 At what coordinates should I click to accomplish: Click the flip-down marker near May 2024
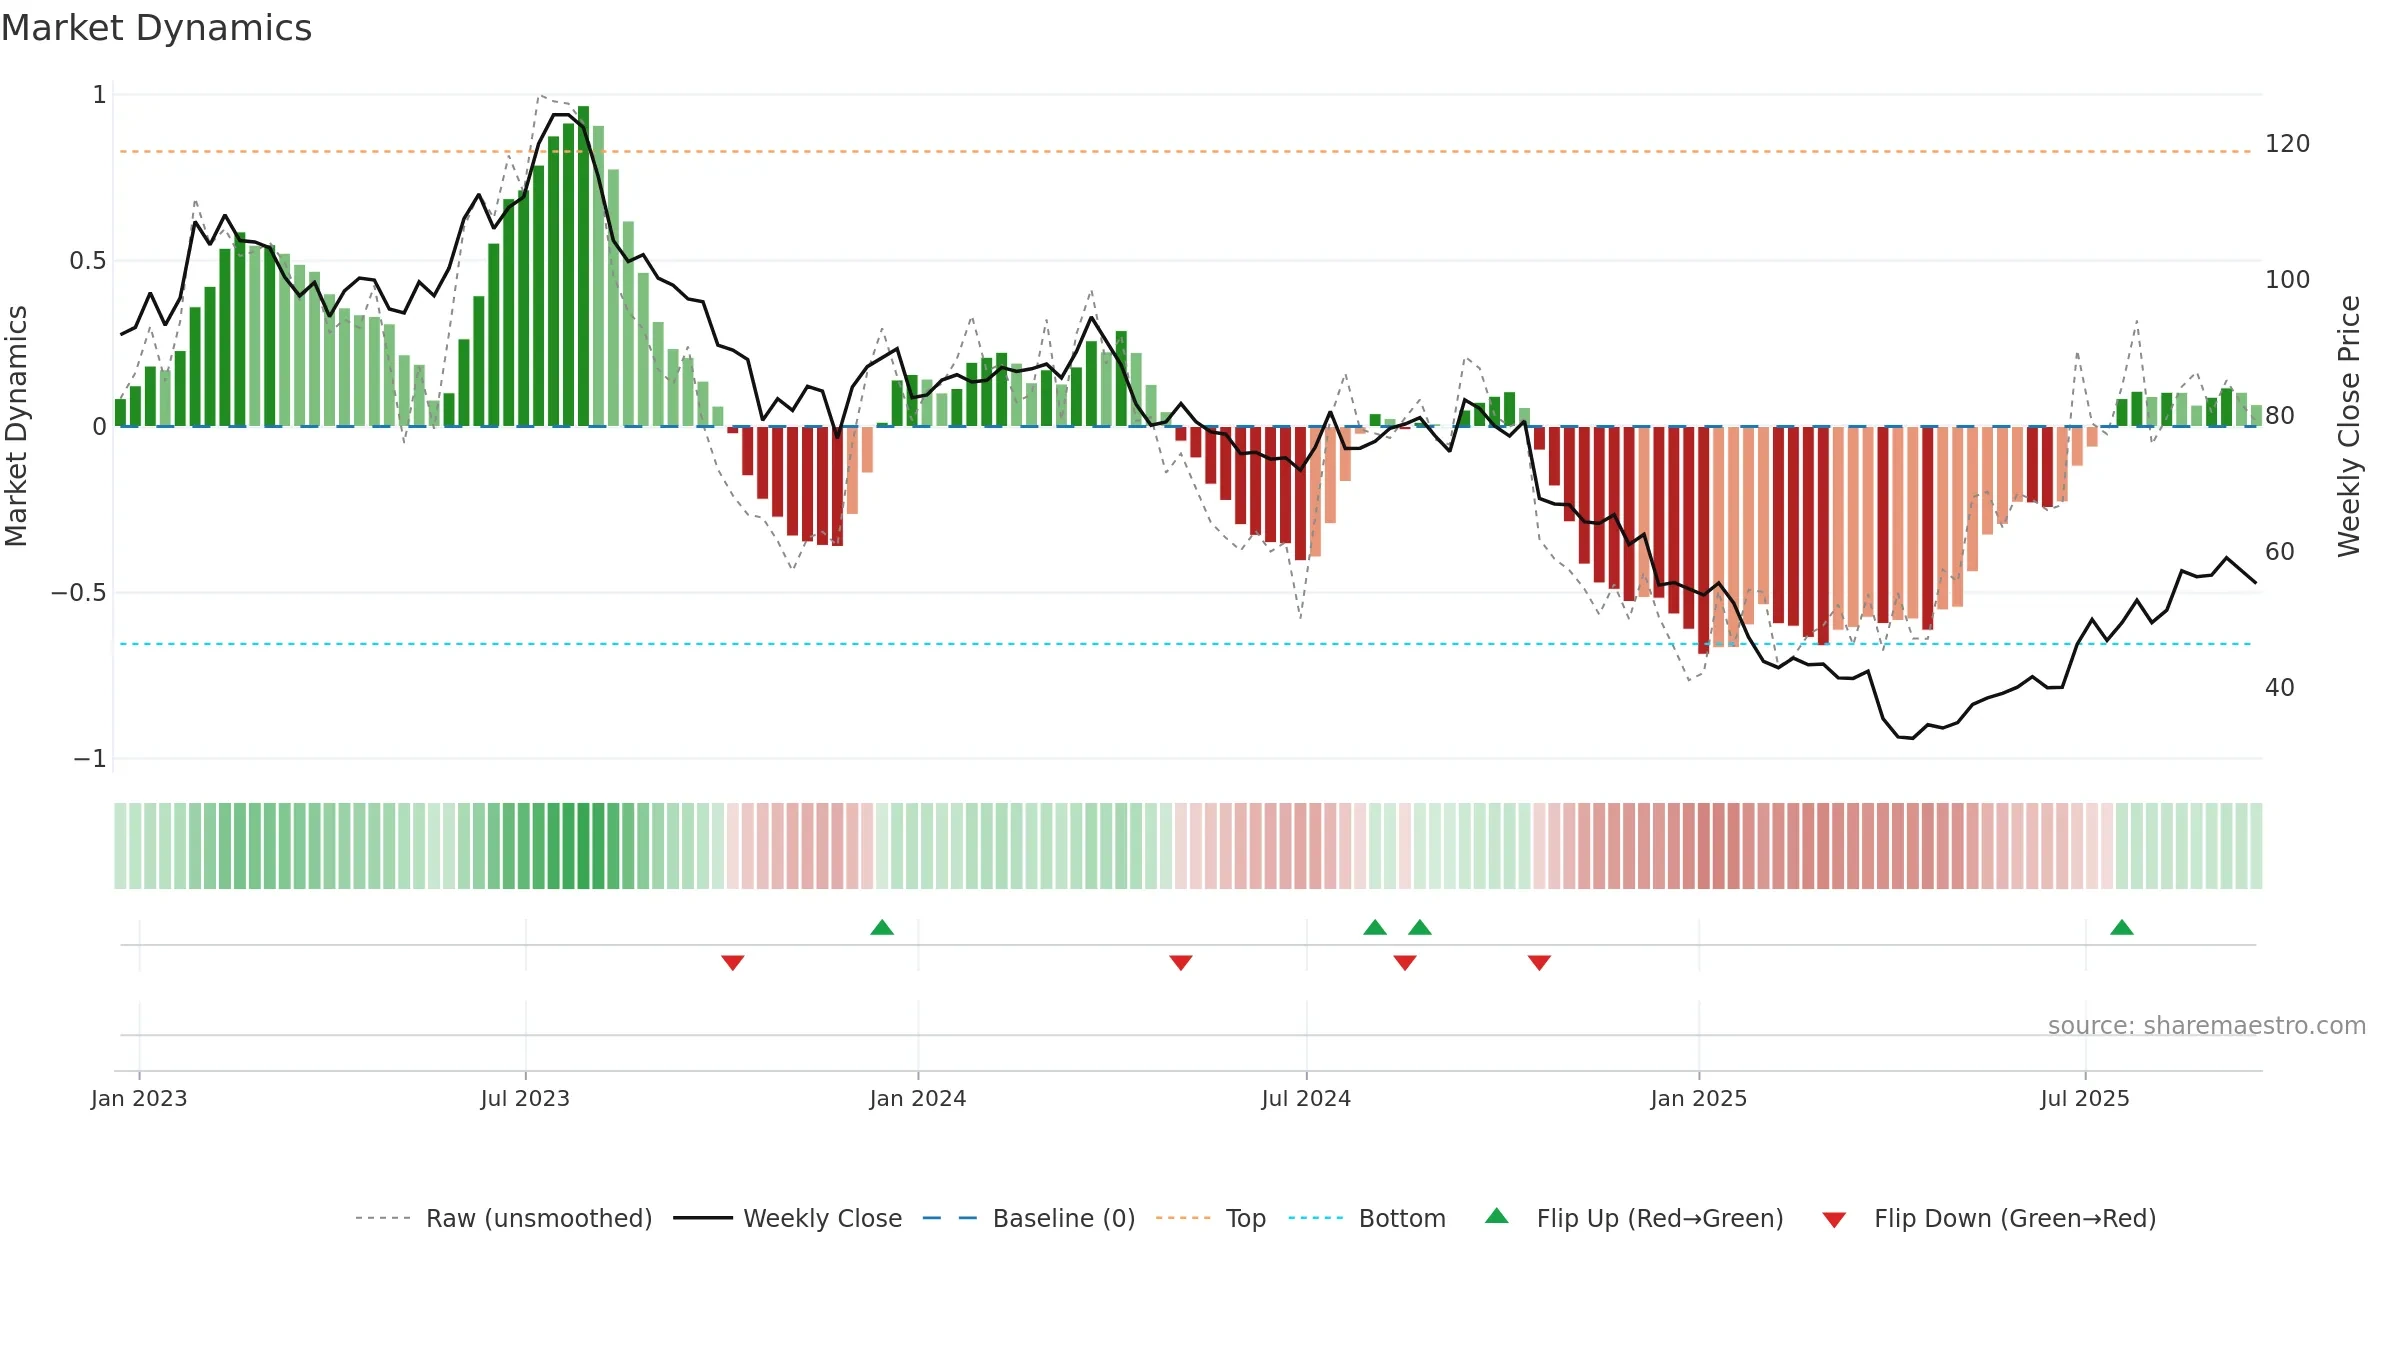click(1181, 962)
